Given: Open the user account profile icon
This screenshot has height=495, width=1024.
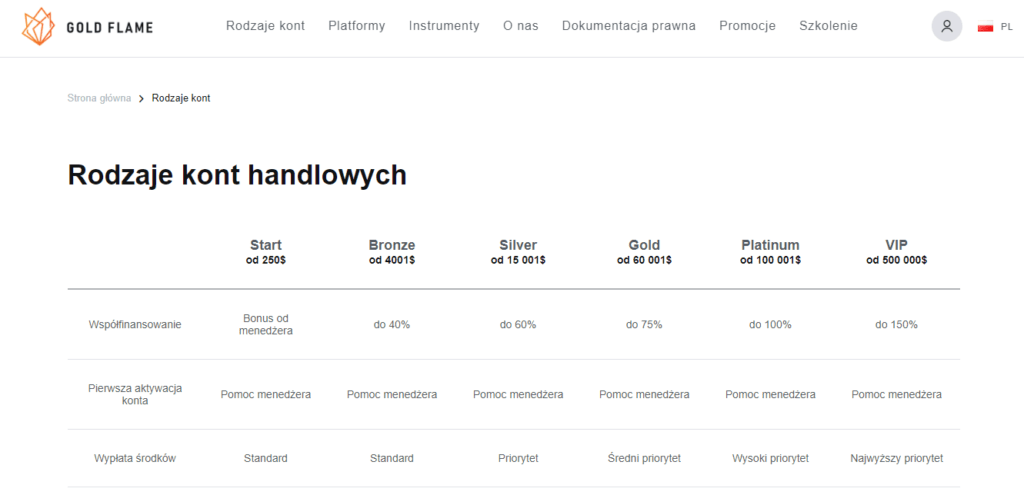Looking at the screenshot, I should 946,26.
